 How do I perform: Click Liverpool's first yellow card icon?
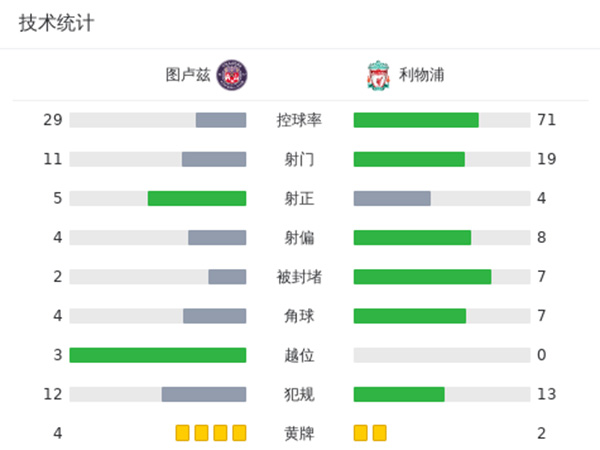click(361, 433)
